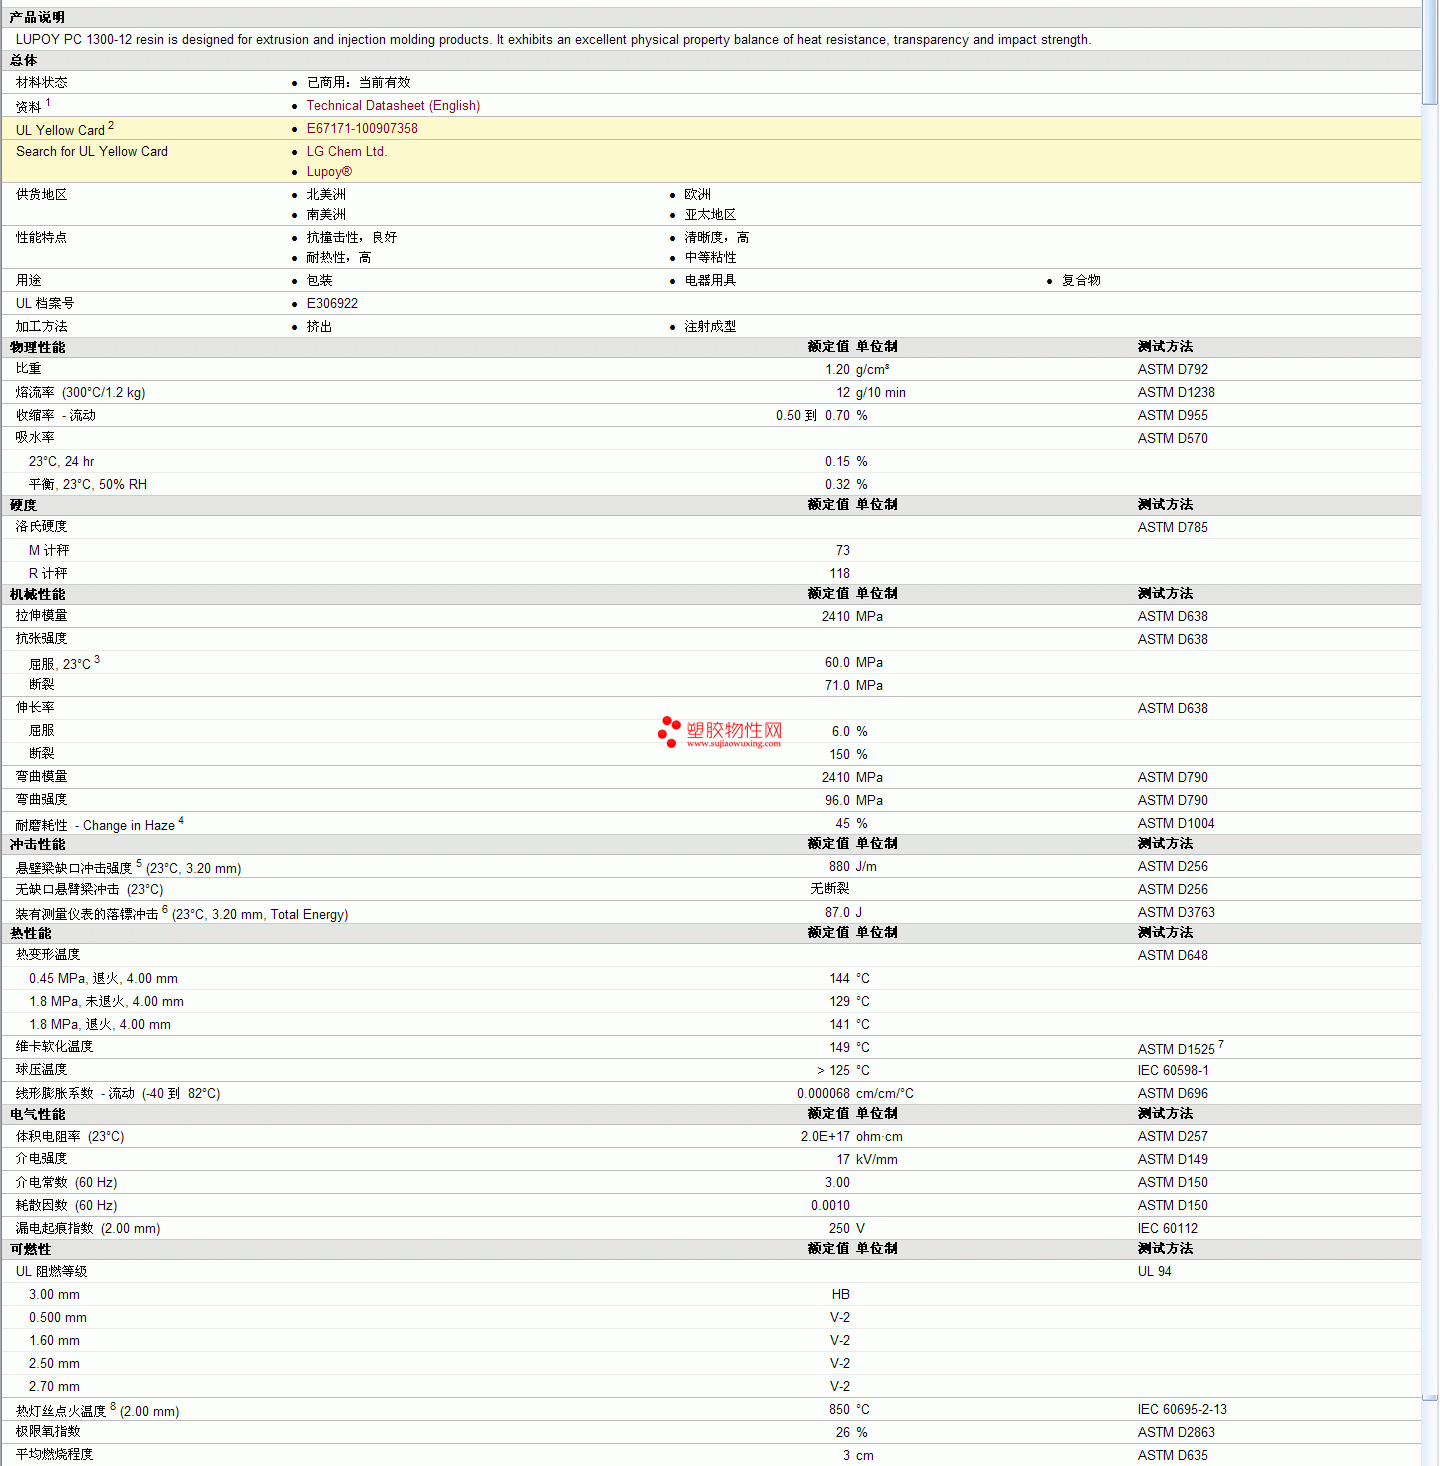
Task: Click the 电气性能 section header
Action: (37, 1114)
